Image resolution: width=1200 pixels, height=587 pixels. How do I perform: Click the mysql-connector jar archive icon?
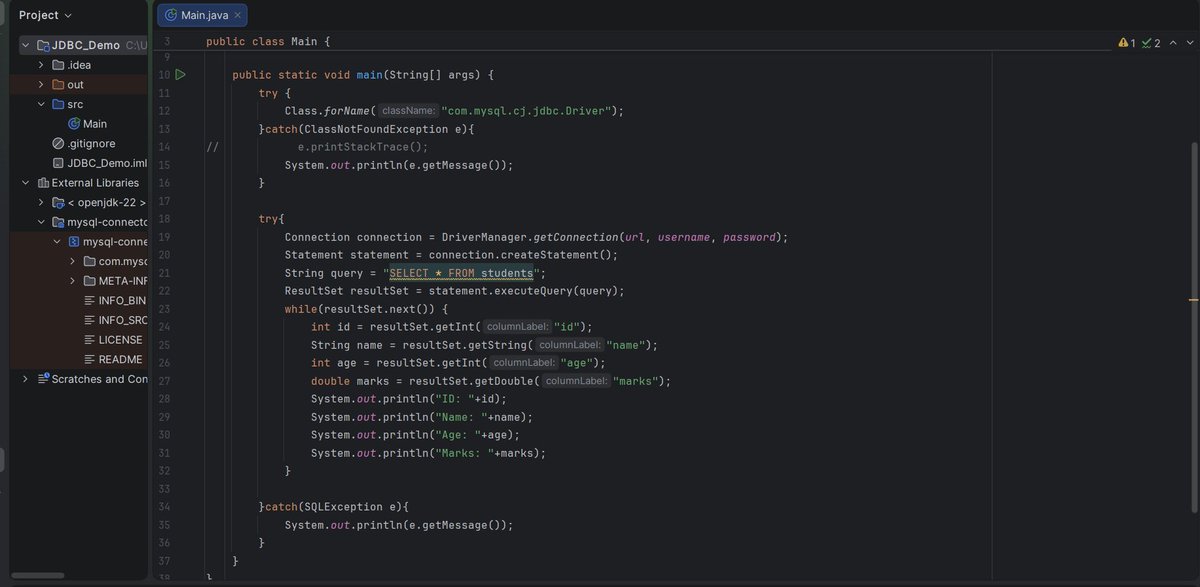coord(74,242)
